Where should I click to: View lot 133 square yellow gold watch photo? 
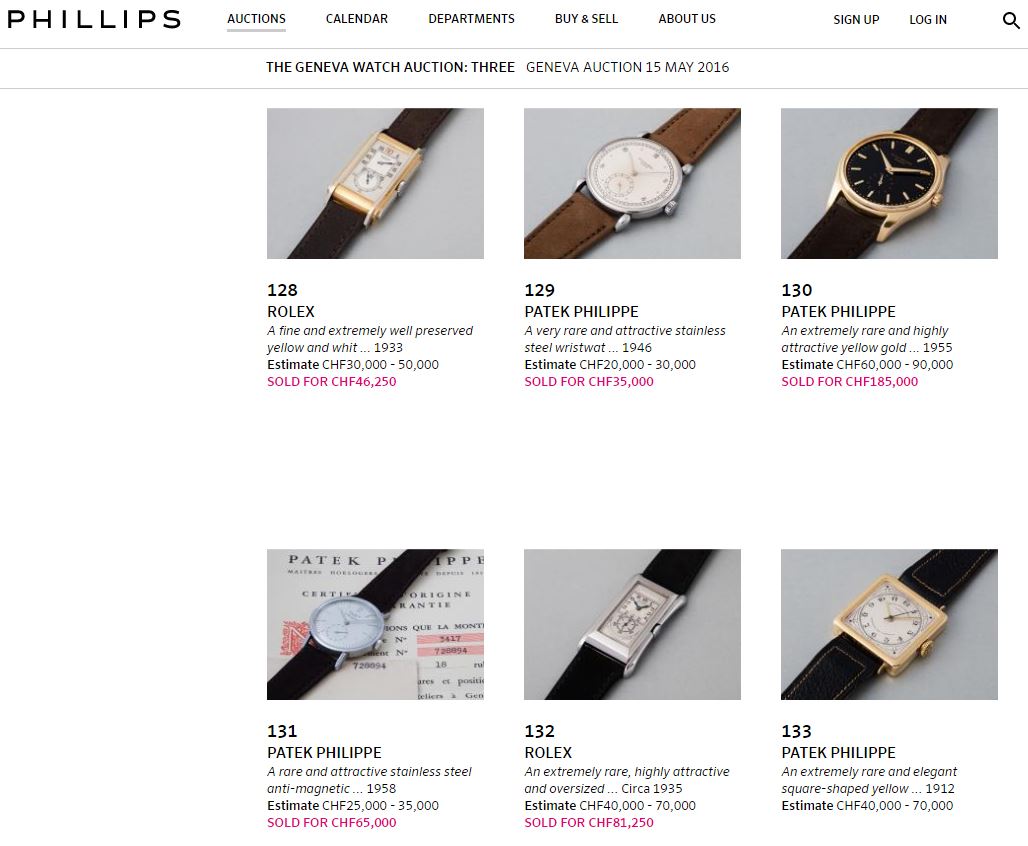pyautogui.click(x=889, y=624)
